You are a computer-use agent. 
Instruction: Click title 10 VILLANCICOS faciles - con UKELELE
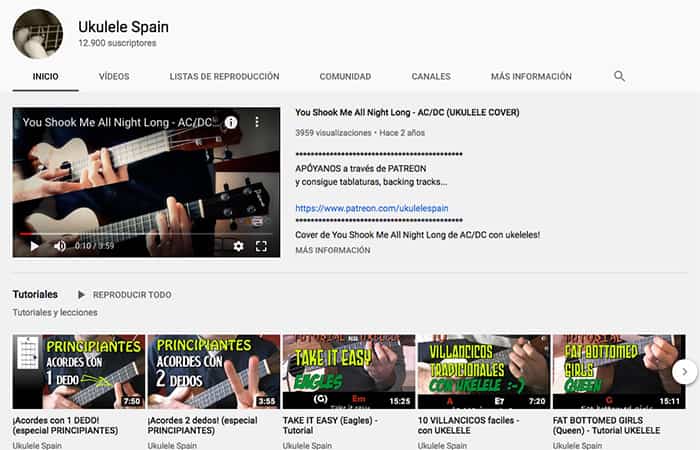coord(469,425)
